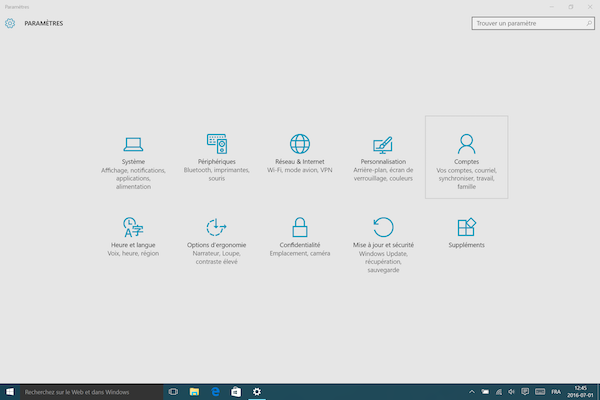Open the Système settings laptop icon
The height and width of the screenshot is (400, 600).
(133, 144)
